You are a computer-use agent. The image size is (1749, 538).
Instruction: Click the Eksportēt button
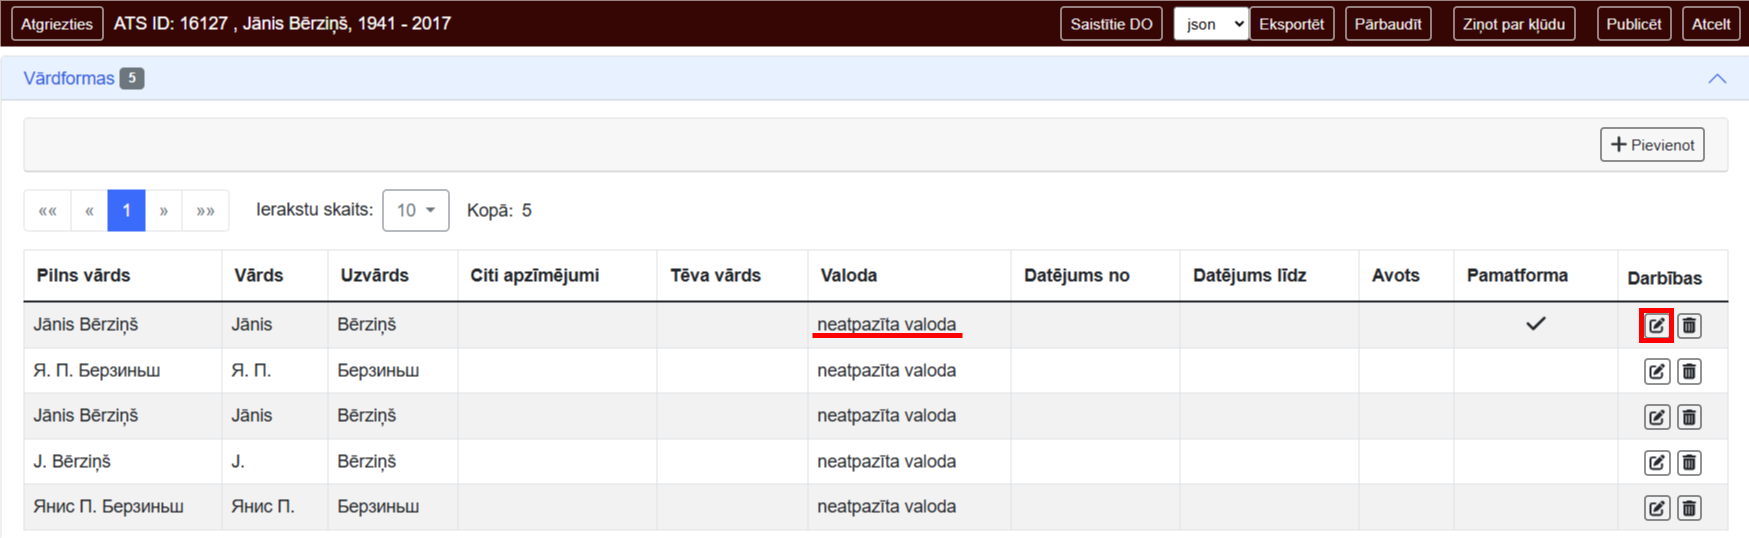(x=1291, y=24)
